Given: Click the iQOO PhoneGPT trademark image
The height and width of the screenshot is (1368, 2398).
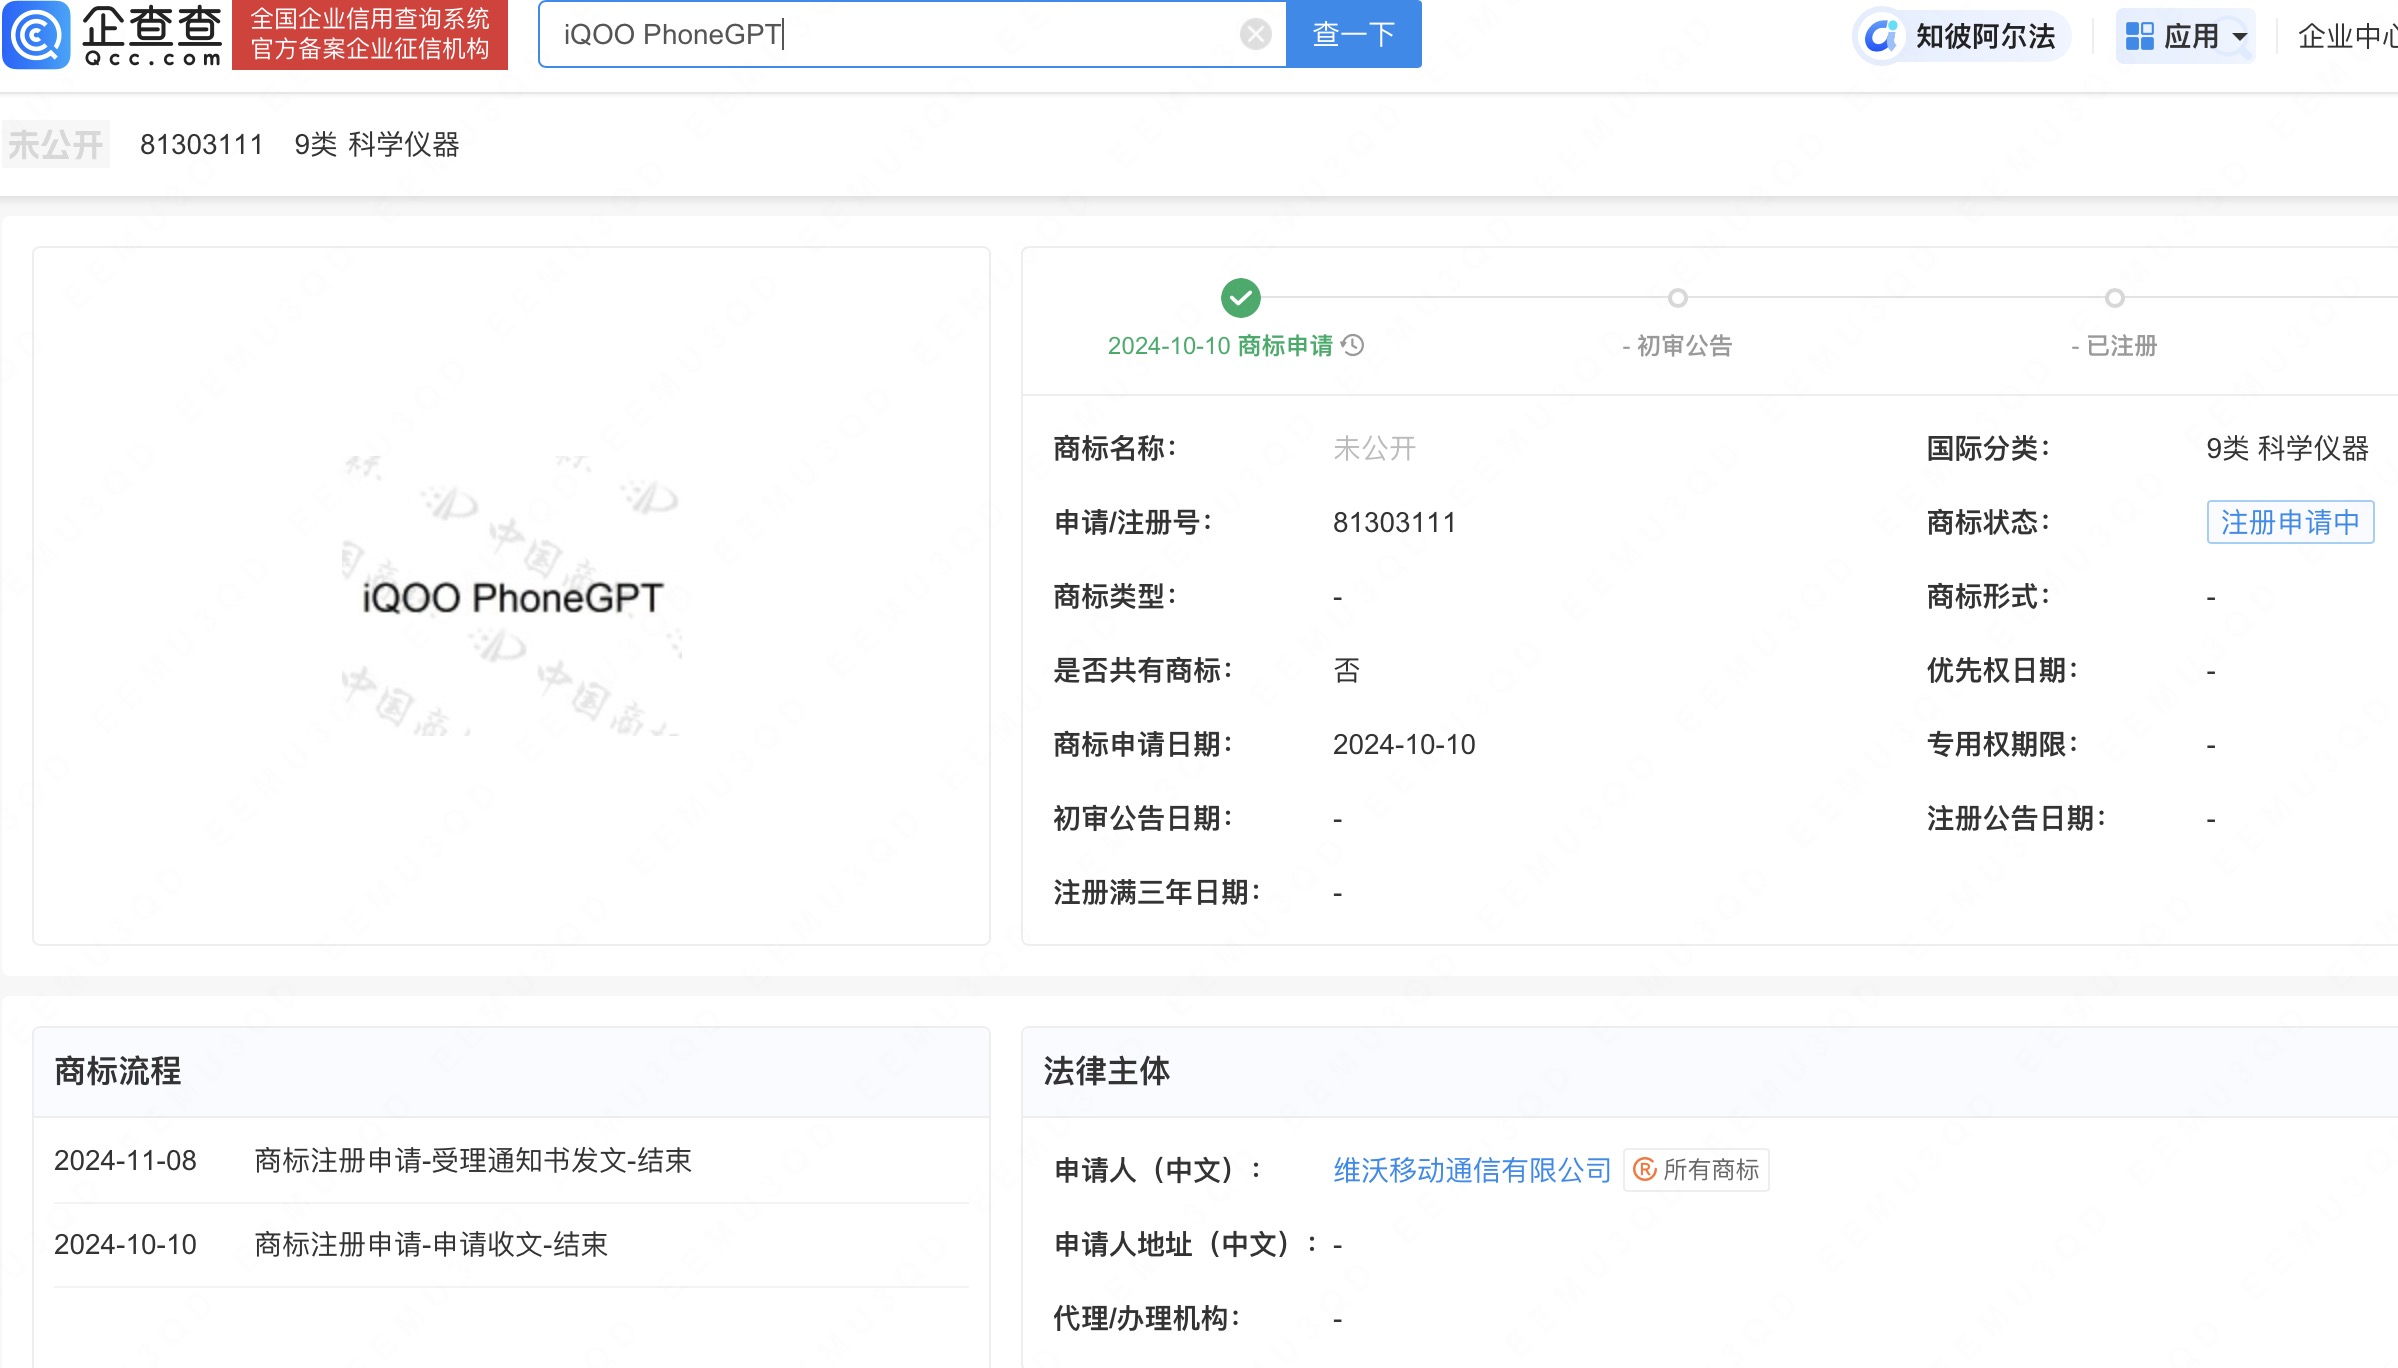Looking at the screenshot, I should coord(512,597).
